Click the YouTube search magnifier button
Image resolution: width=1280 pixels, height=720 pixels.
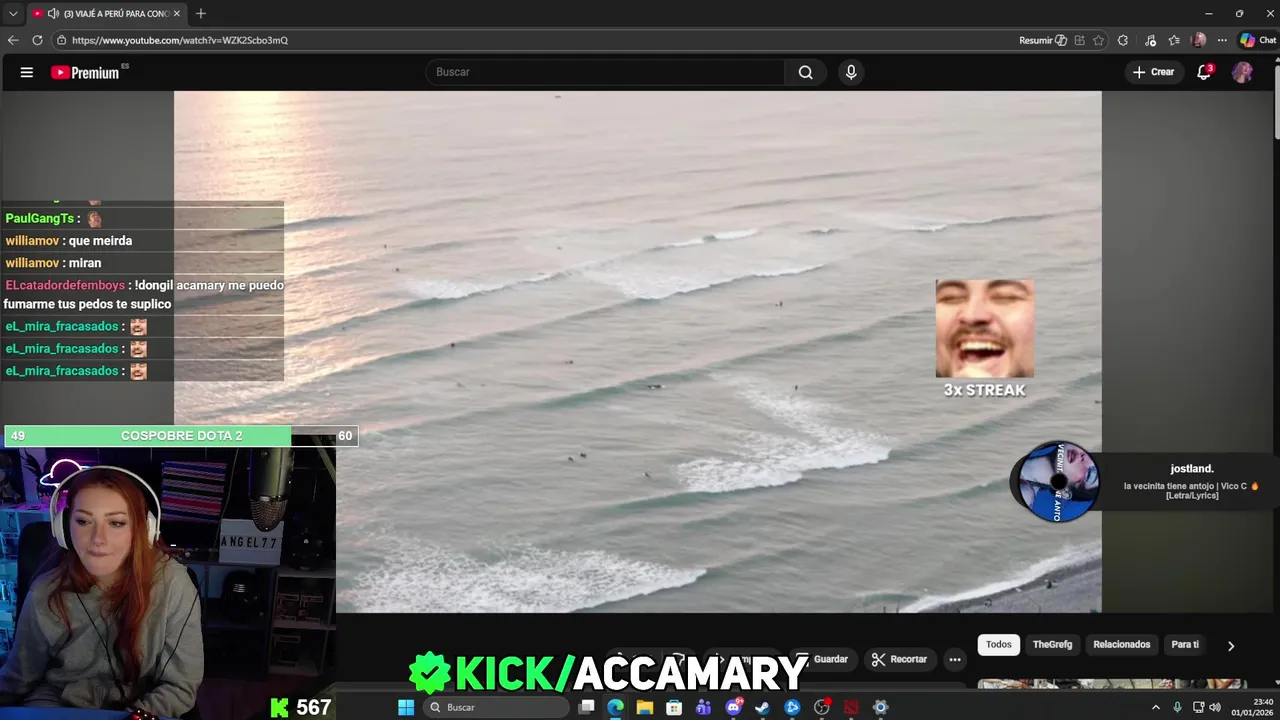[x=805, y=72]
